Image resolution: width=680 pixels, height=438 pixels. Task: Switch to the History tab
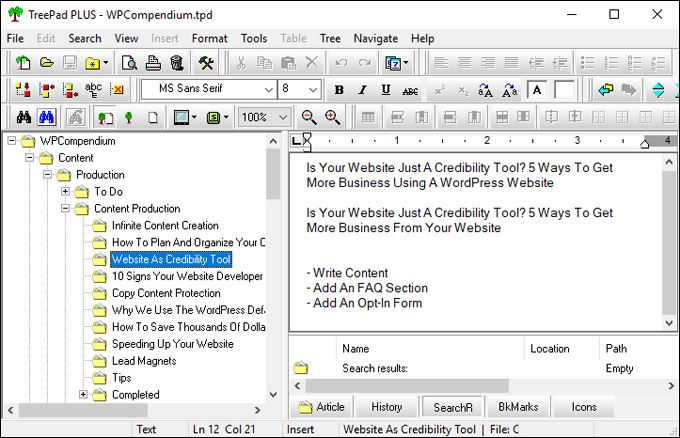[x=386, y=407]
